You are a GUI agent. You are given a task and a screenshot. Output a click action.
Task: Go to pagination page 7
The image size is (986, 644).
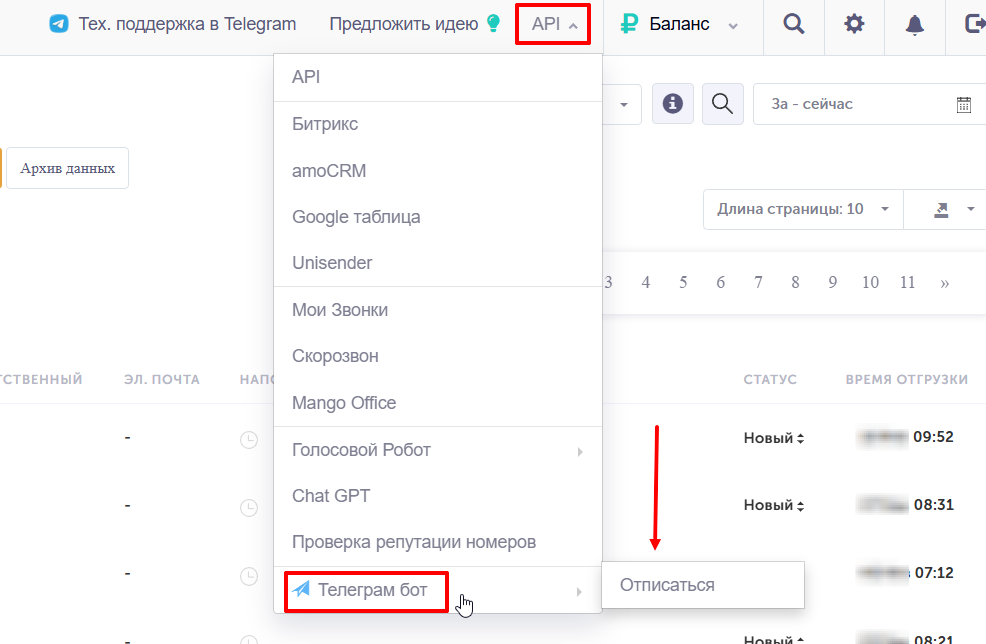coord(758,282)
